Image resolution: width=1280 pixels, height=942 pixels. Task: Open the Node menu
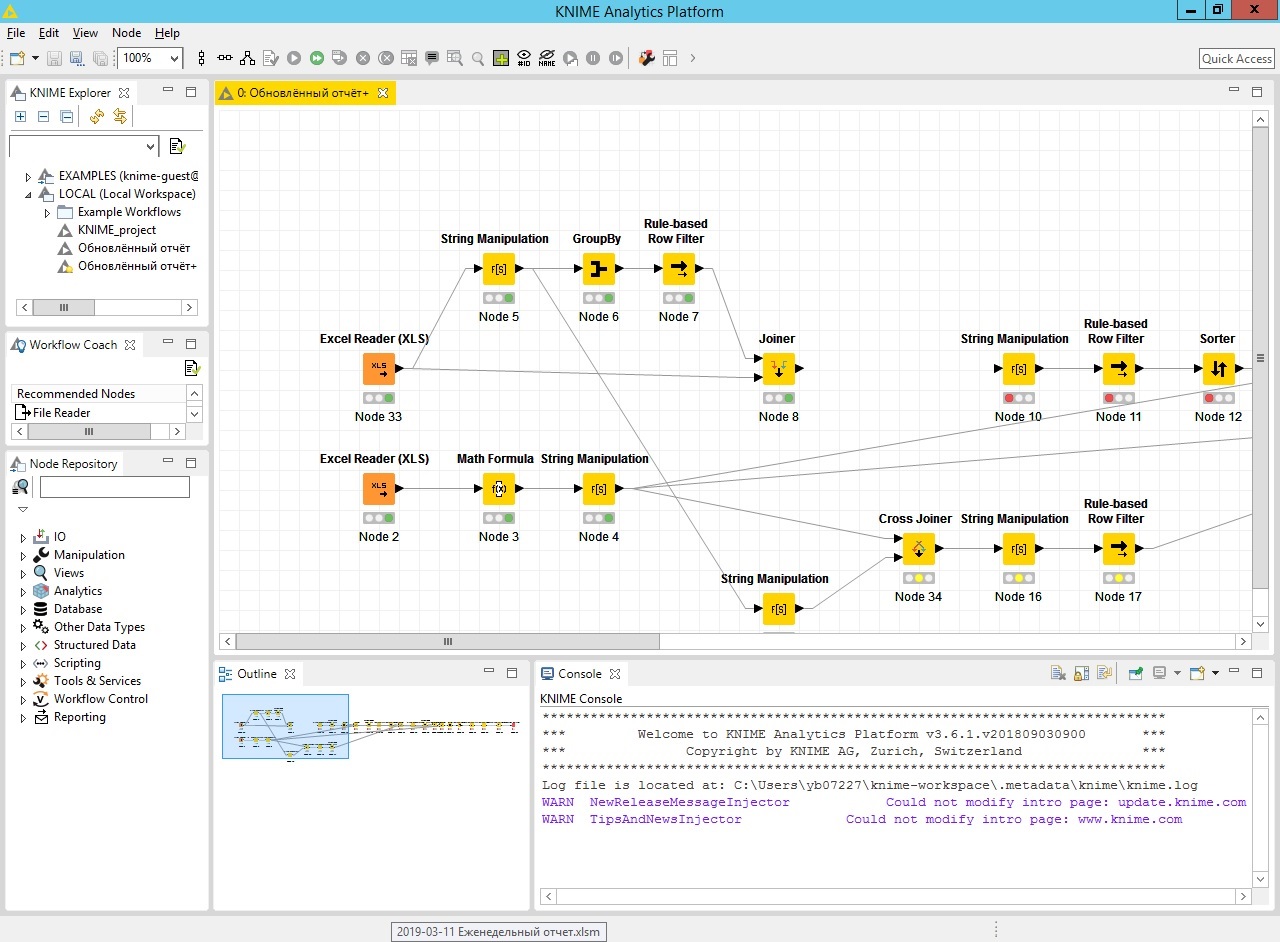[126, 33]
